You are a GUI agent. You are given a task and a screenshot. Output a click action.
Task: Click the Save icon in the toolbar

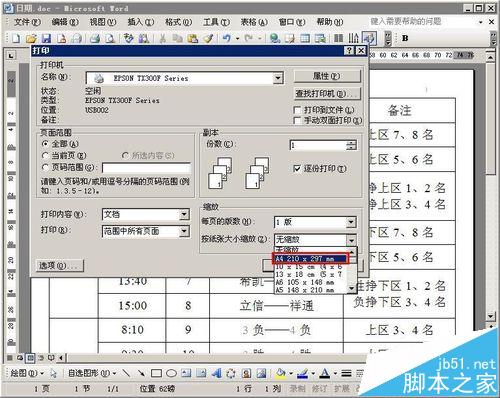point(46,38)
